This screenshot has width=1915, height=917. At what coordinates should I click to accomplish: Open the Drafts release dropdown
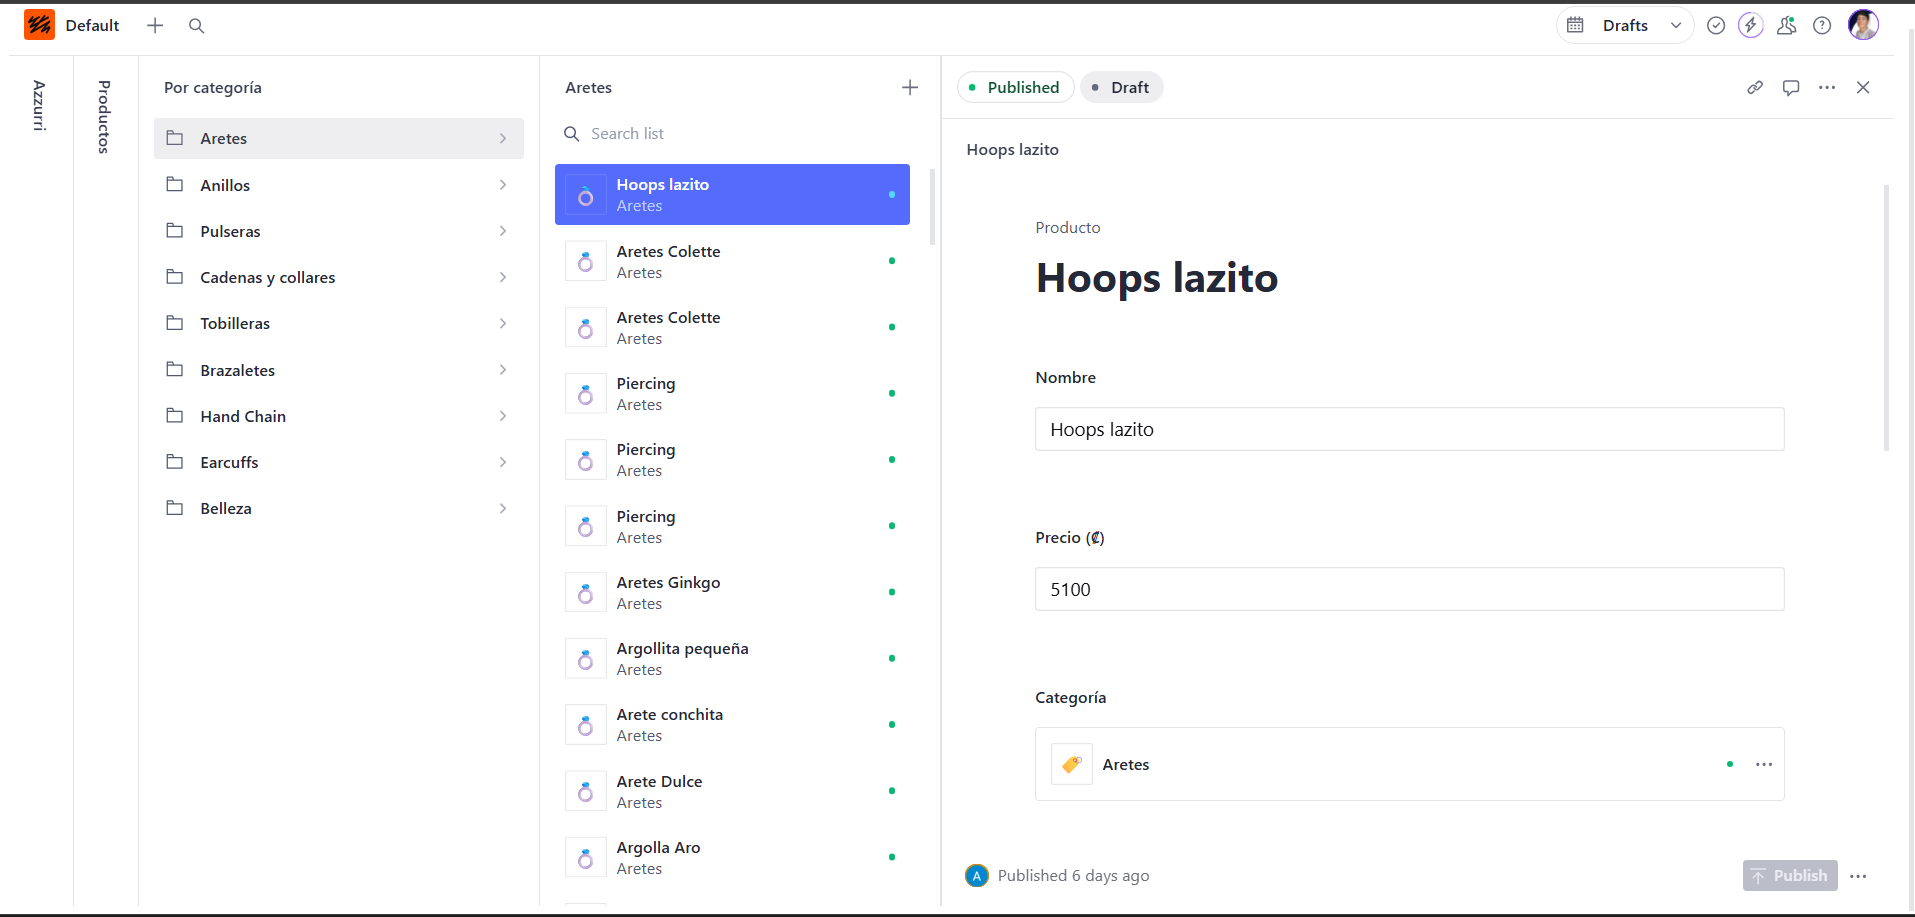coord(1625,26)
